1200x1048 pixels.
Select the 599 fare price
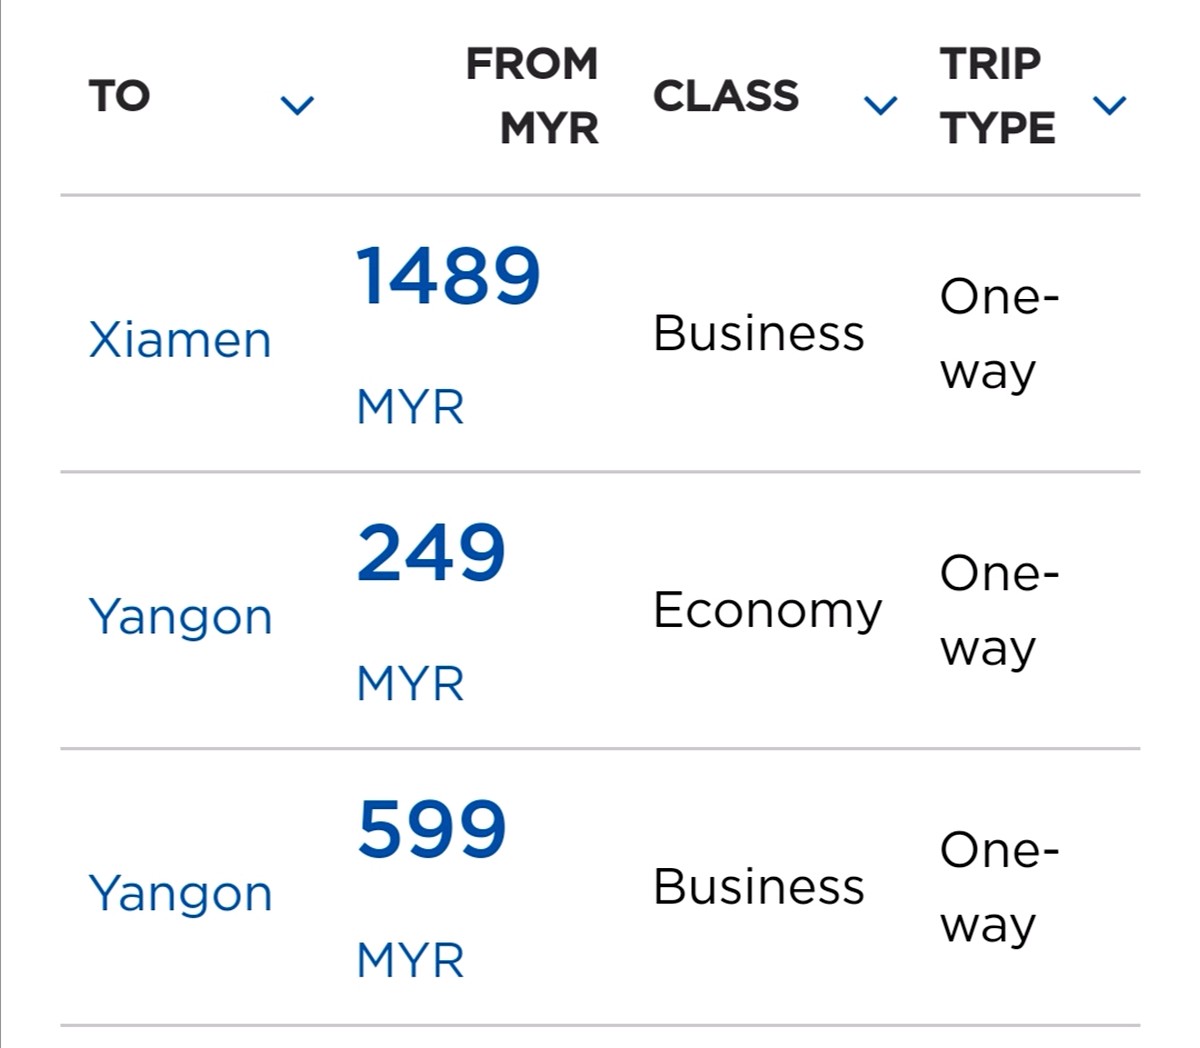[x=432, y=829]
